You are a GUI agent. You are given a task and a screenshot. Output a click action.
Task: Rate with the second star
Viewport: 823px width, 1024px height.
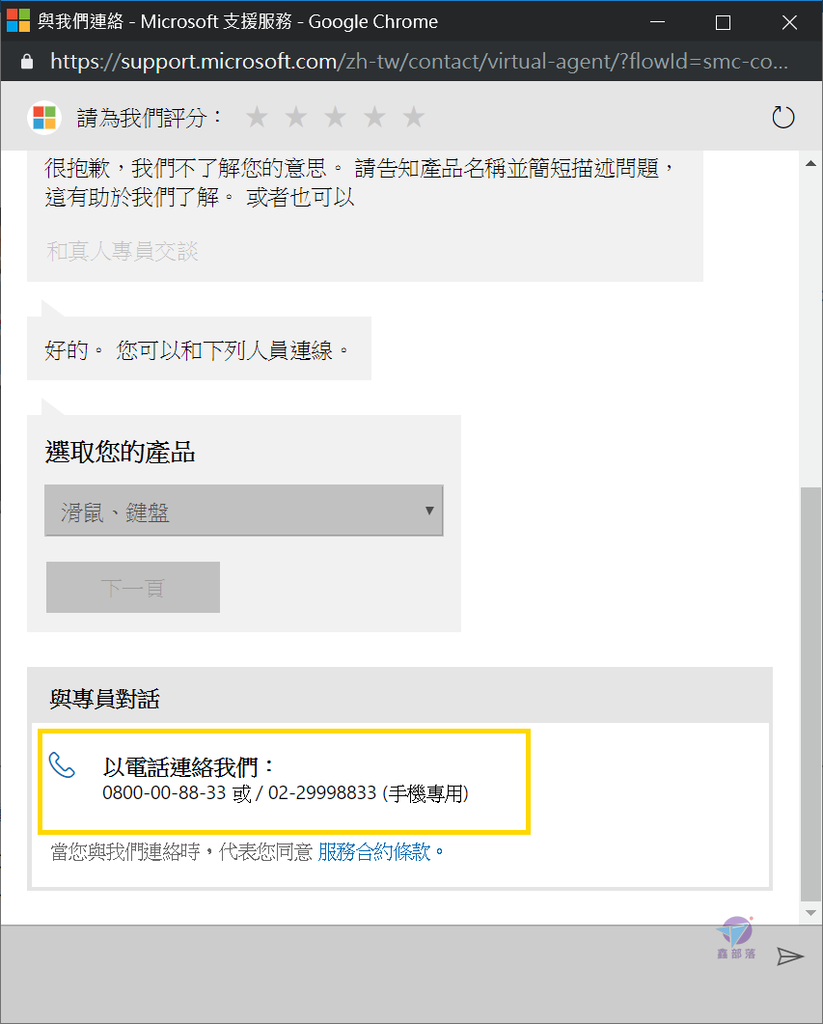coord(296,117)
